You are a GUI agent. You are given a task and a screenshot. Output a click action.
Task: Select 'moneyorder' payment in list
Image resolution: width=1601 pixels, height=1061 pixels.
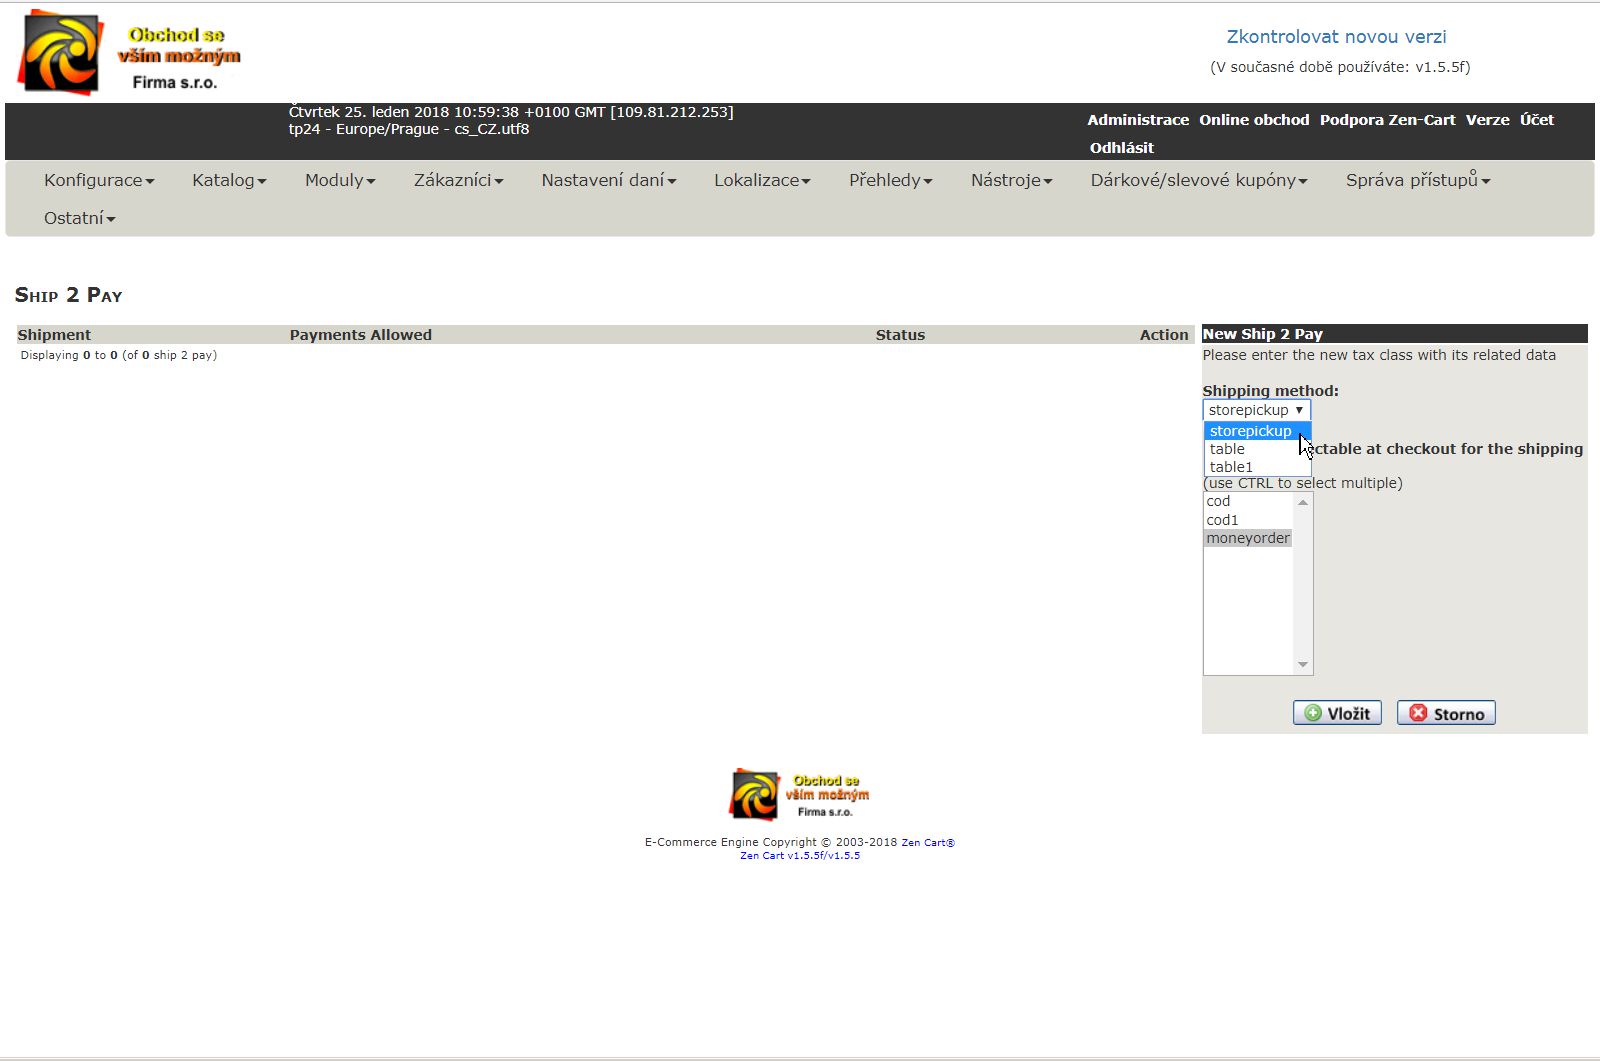coord(1248,538)
